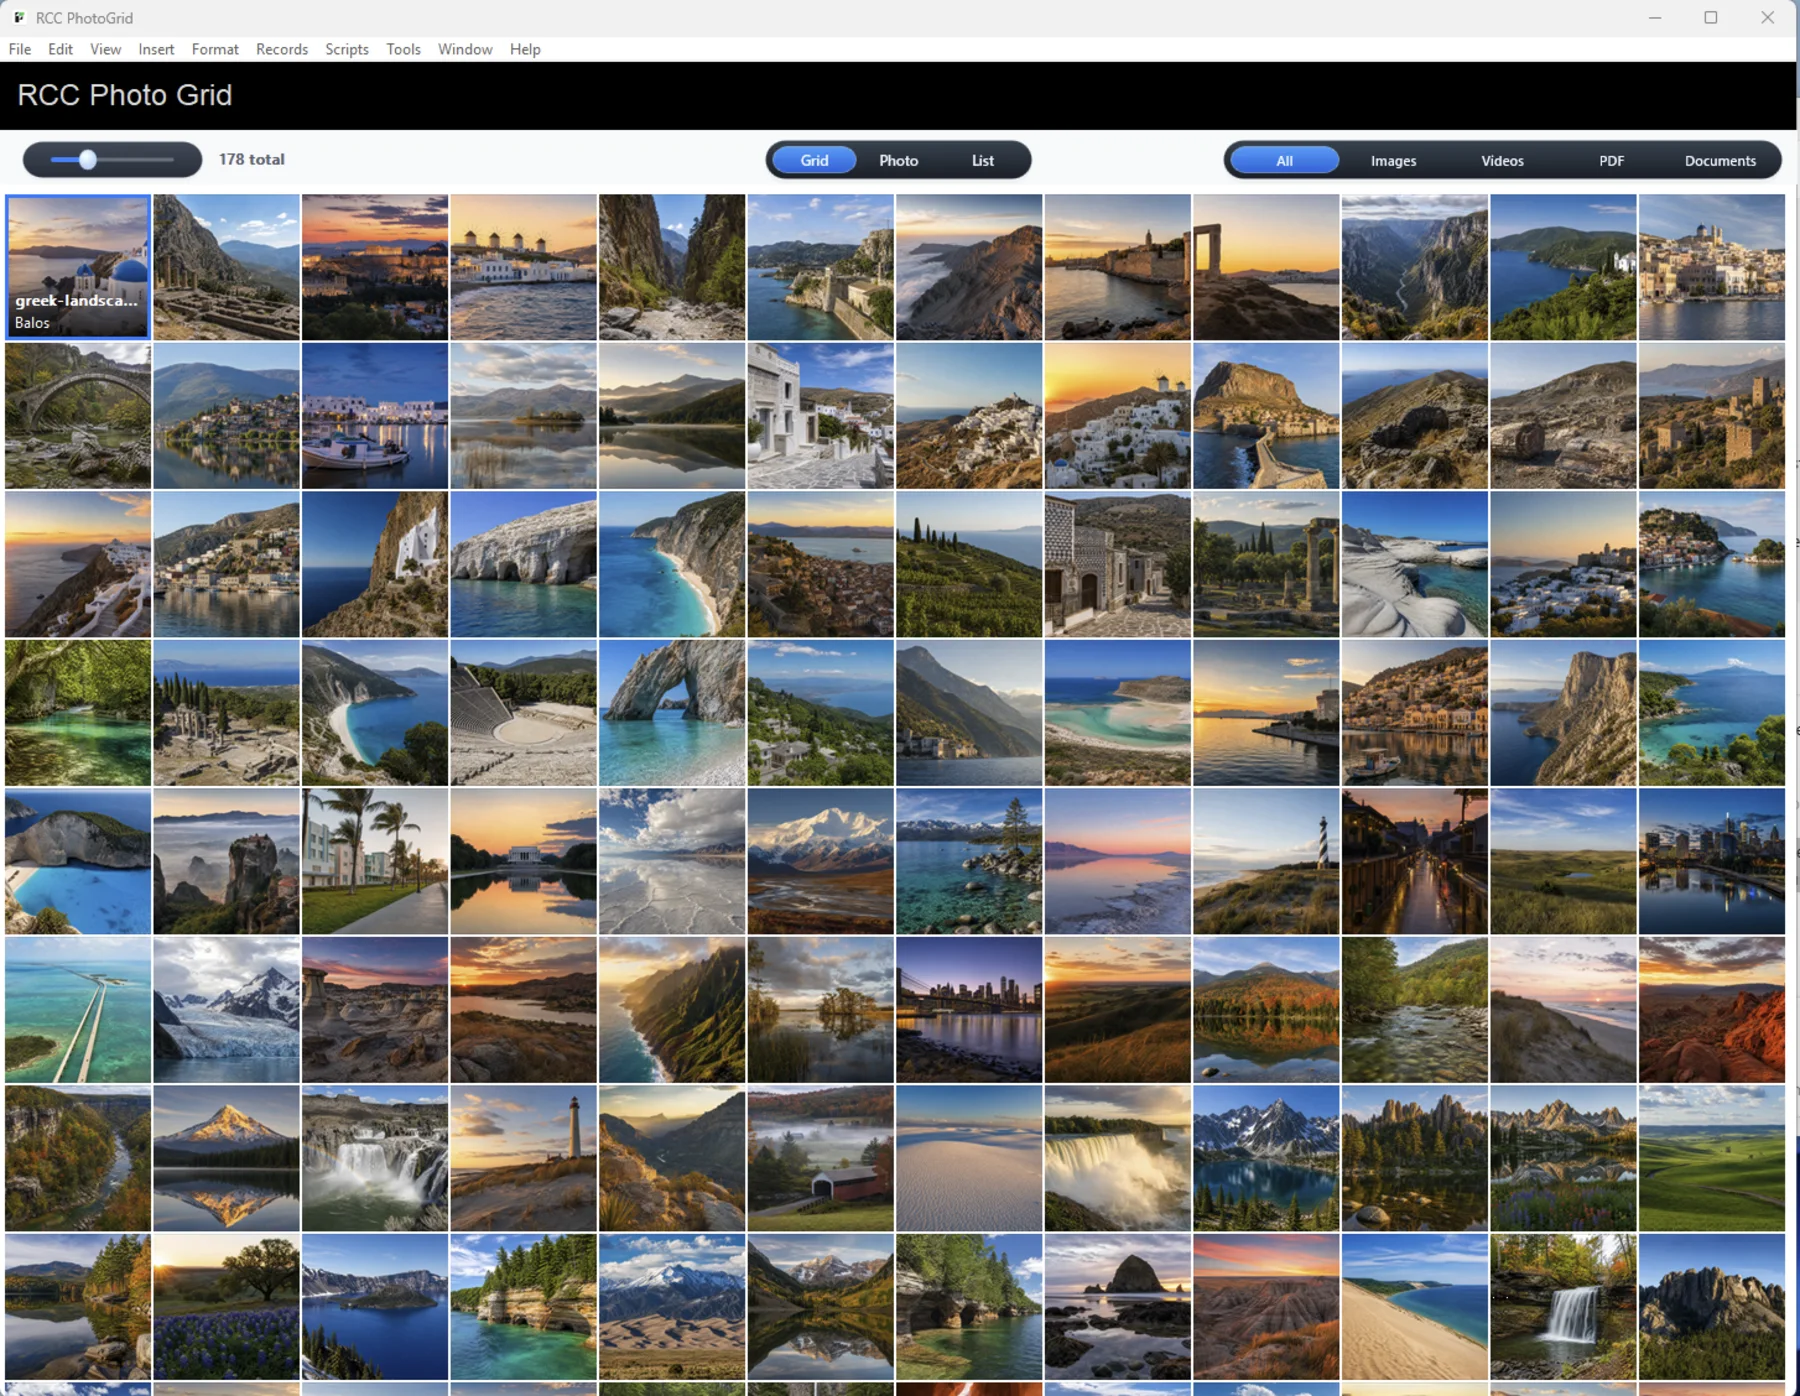Screen dimensions: 1800x1396
Task: Open the haystack rock beach photo
Action: (1118, 1307)
